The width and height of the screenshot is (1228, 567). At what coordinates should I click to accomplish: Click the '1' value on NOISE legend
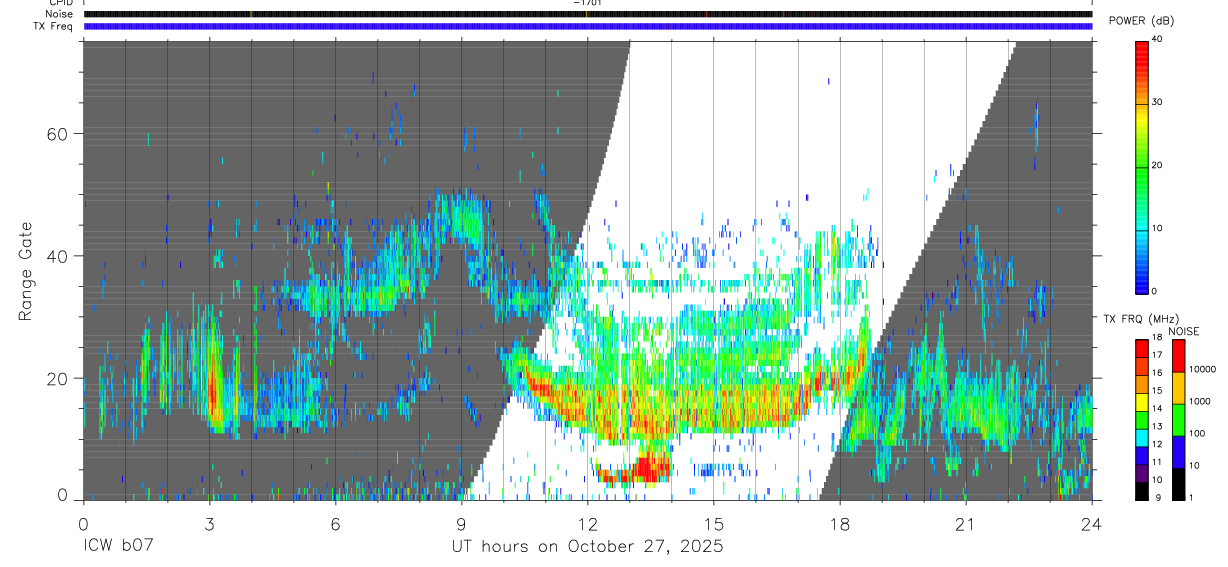click(1193, 497)
